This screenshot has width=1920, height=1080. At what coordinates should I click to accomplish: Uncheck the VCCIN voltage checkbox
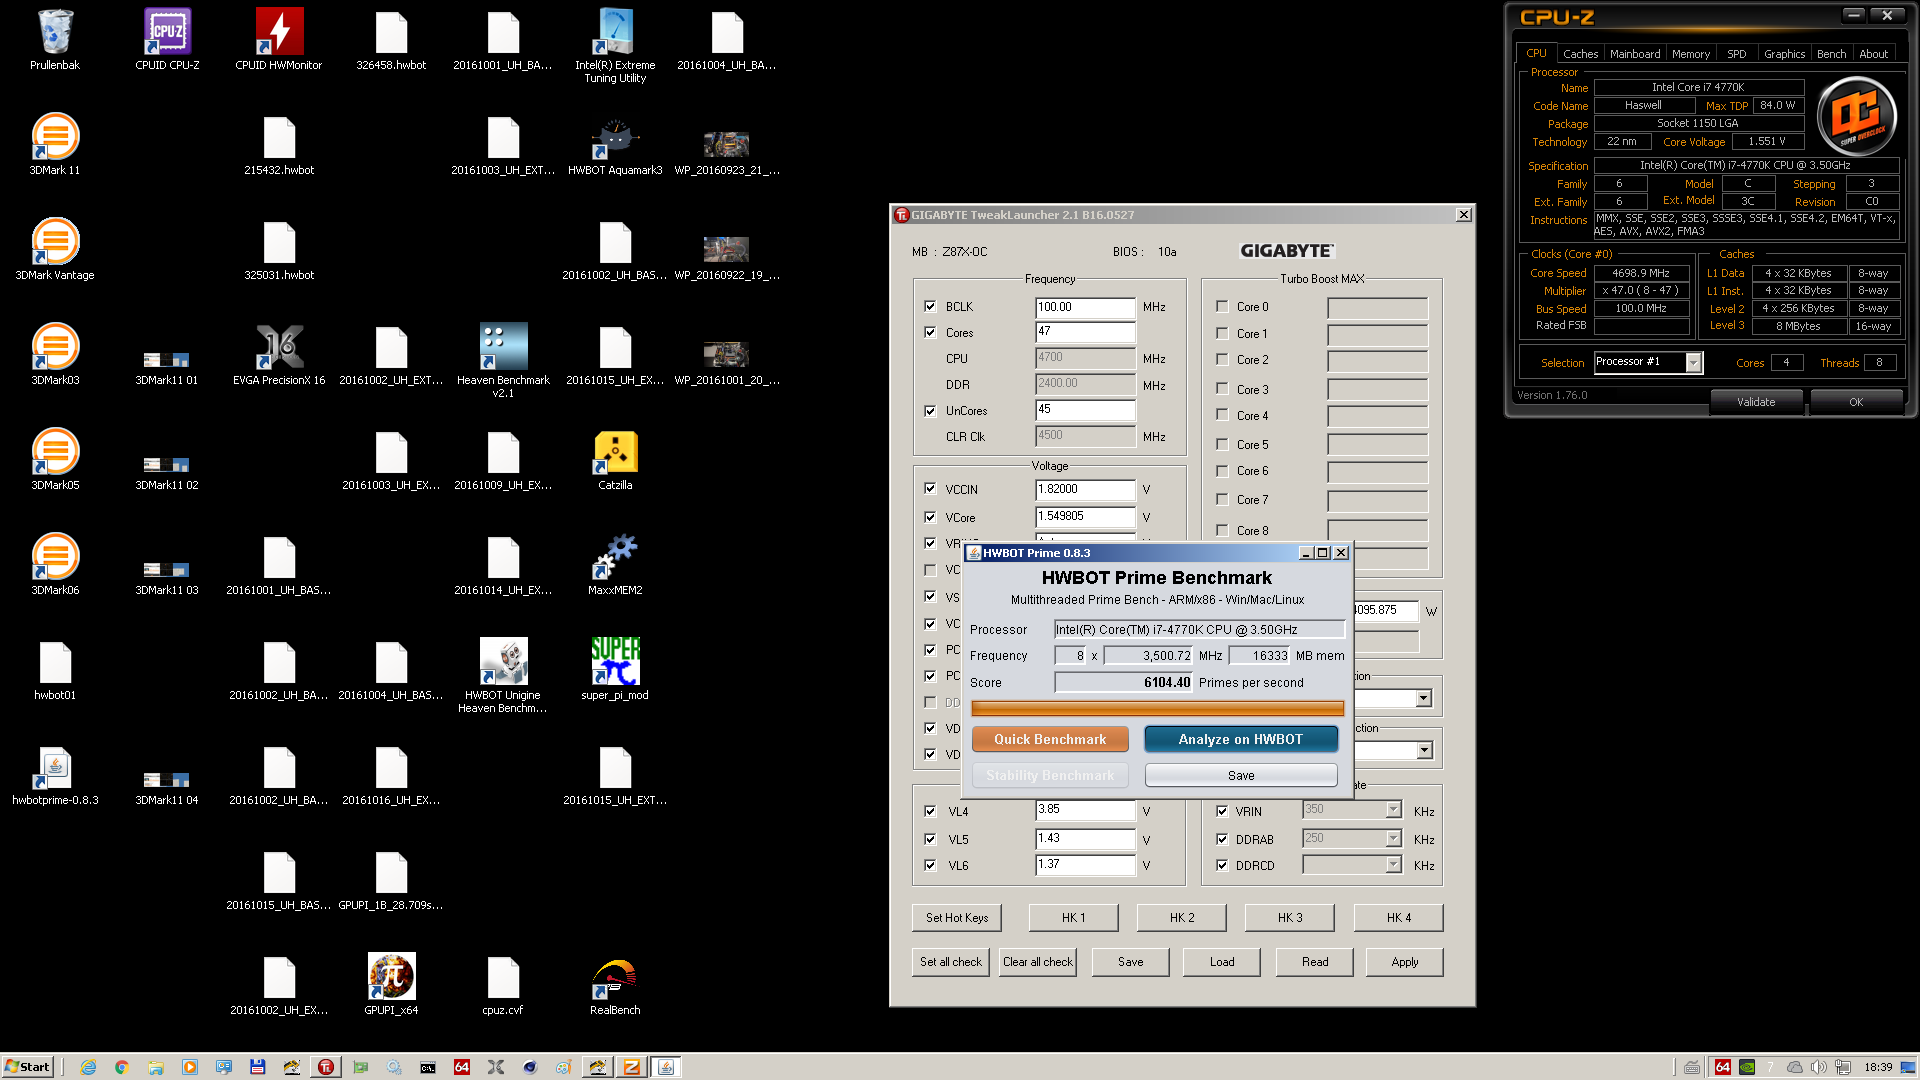point(930,489)
